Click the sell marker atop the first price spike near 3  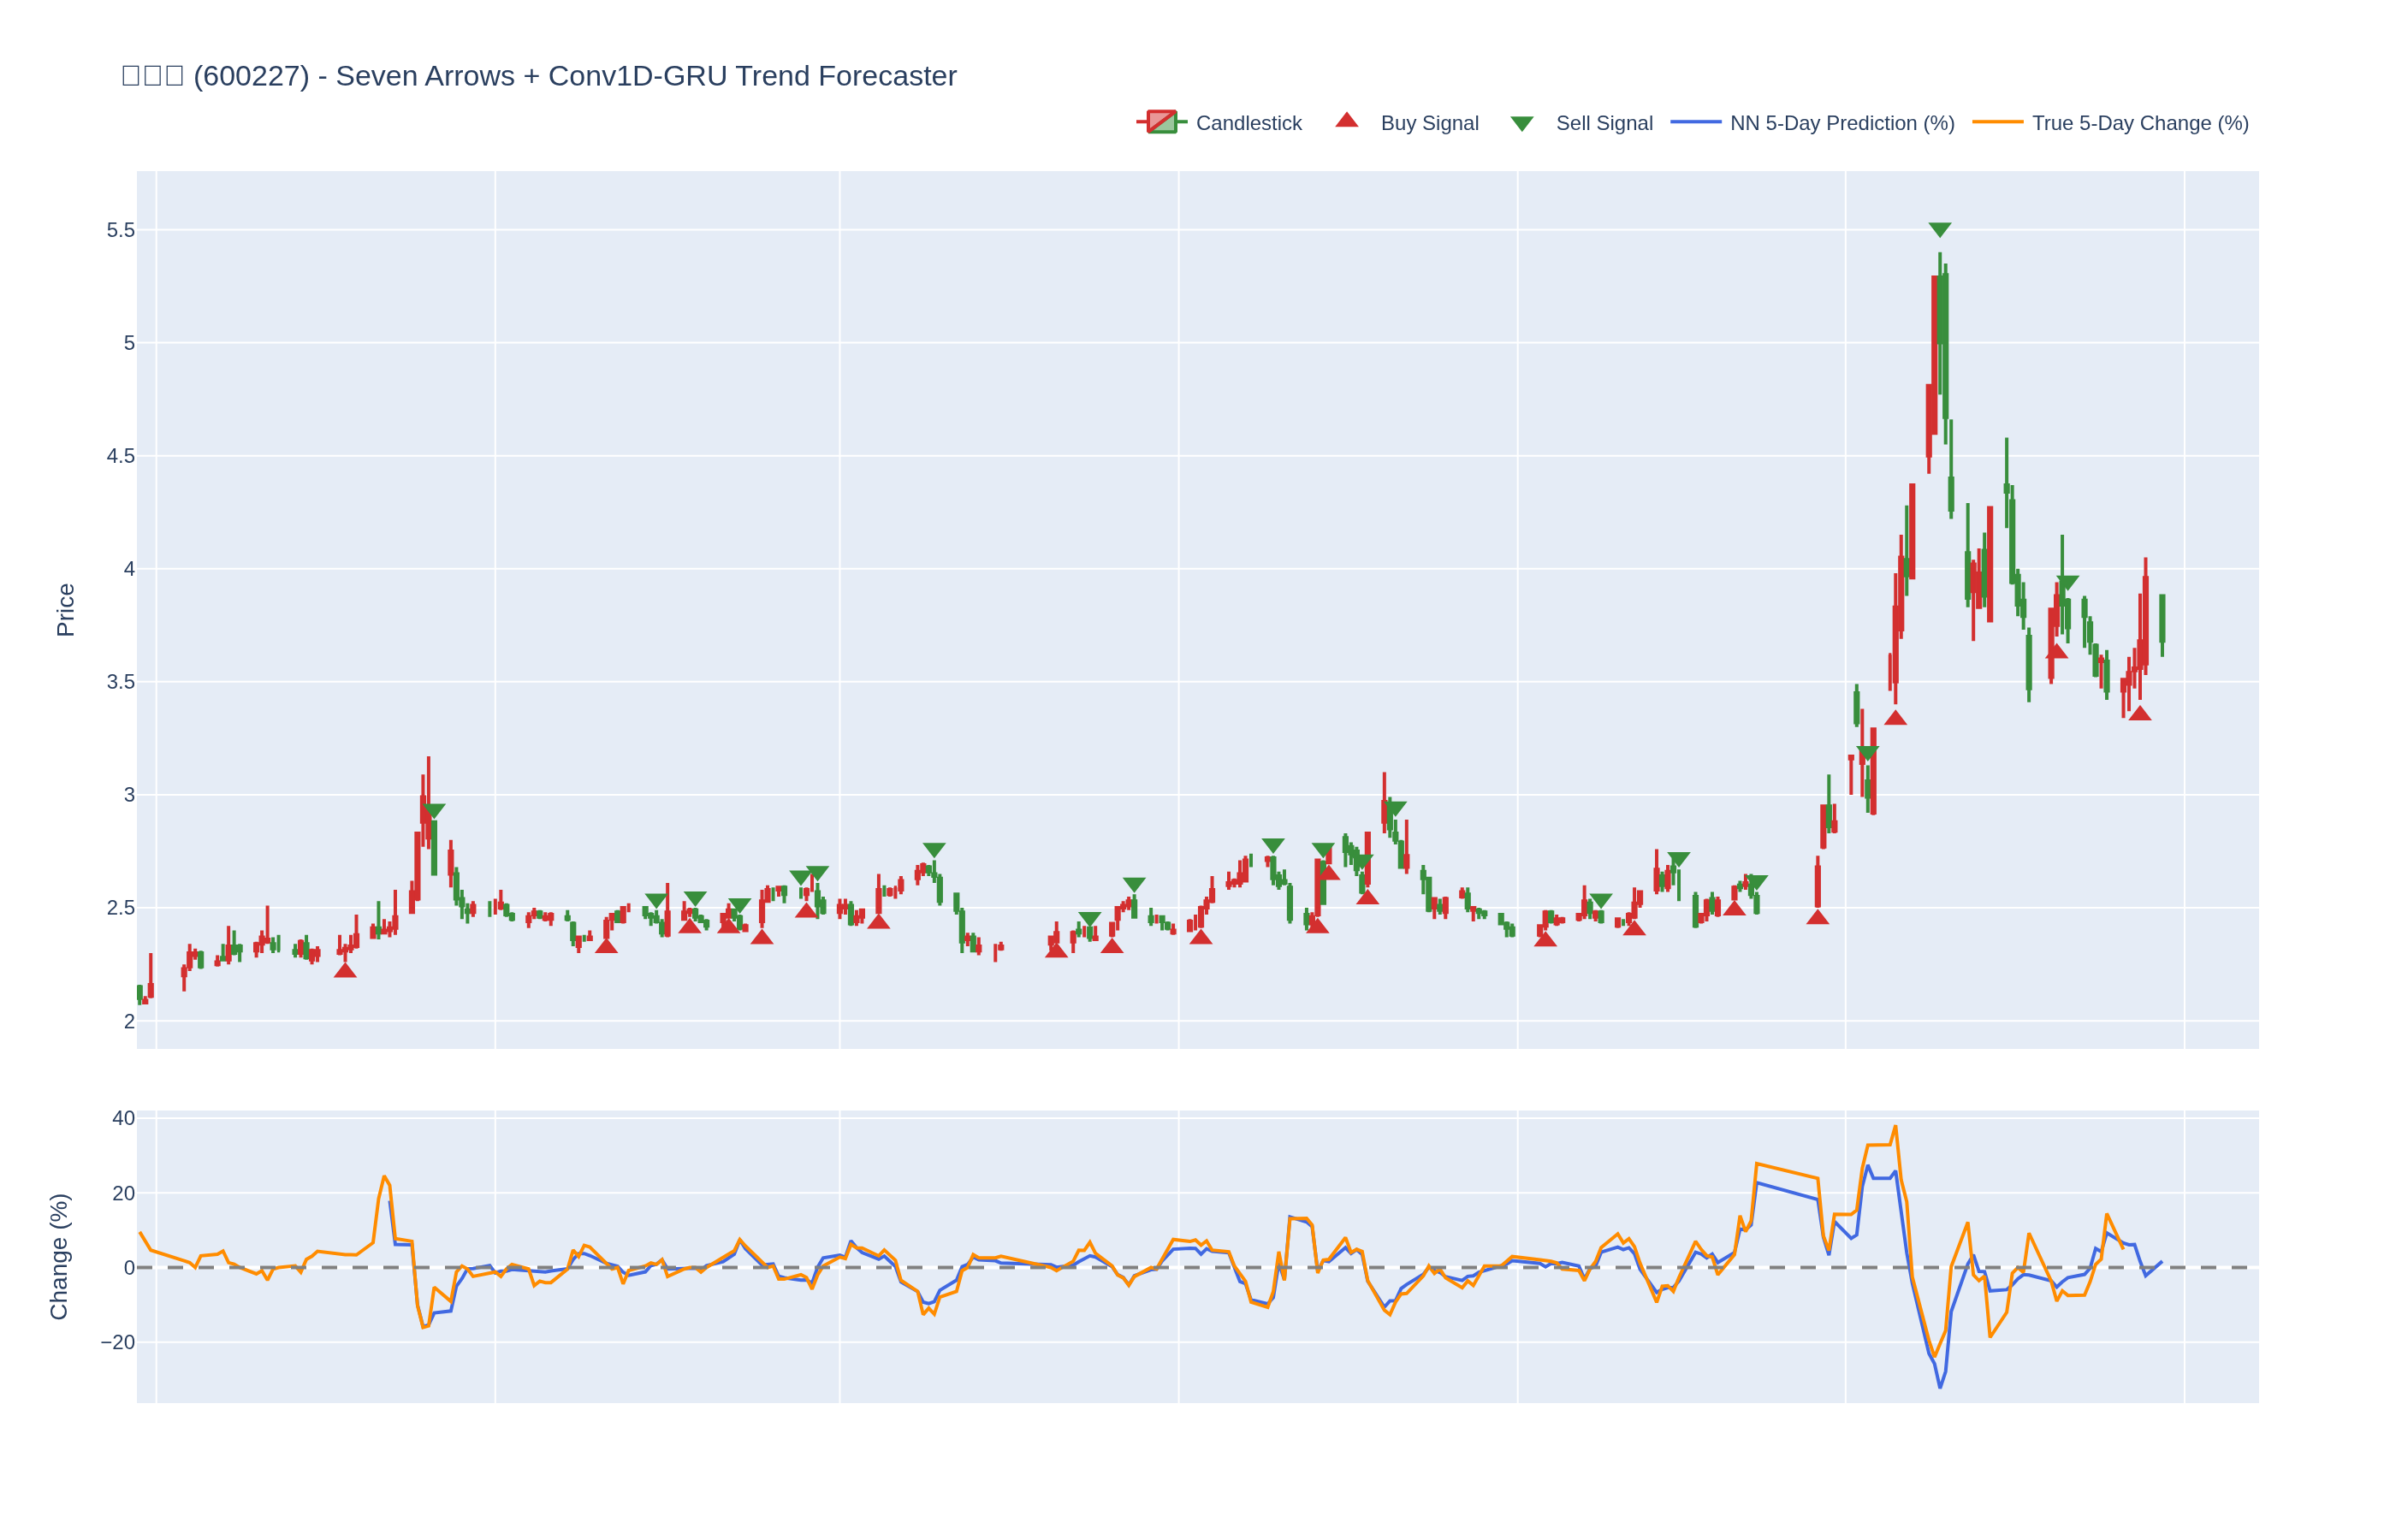(x=433, y=810)
